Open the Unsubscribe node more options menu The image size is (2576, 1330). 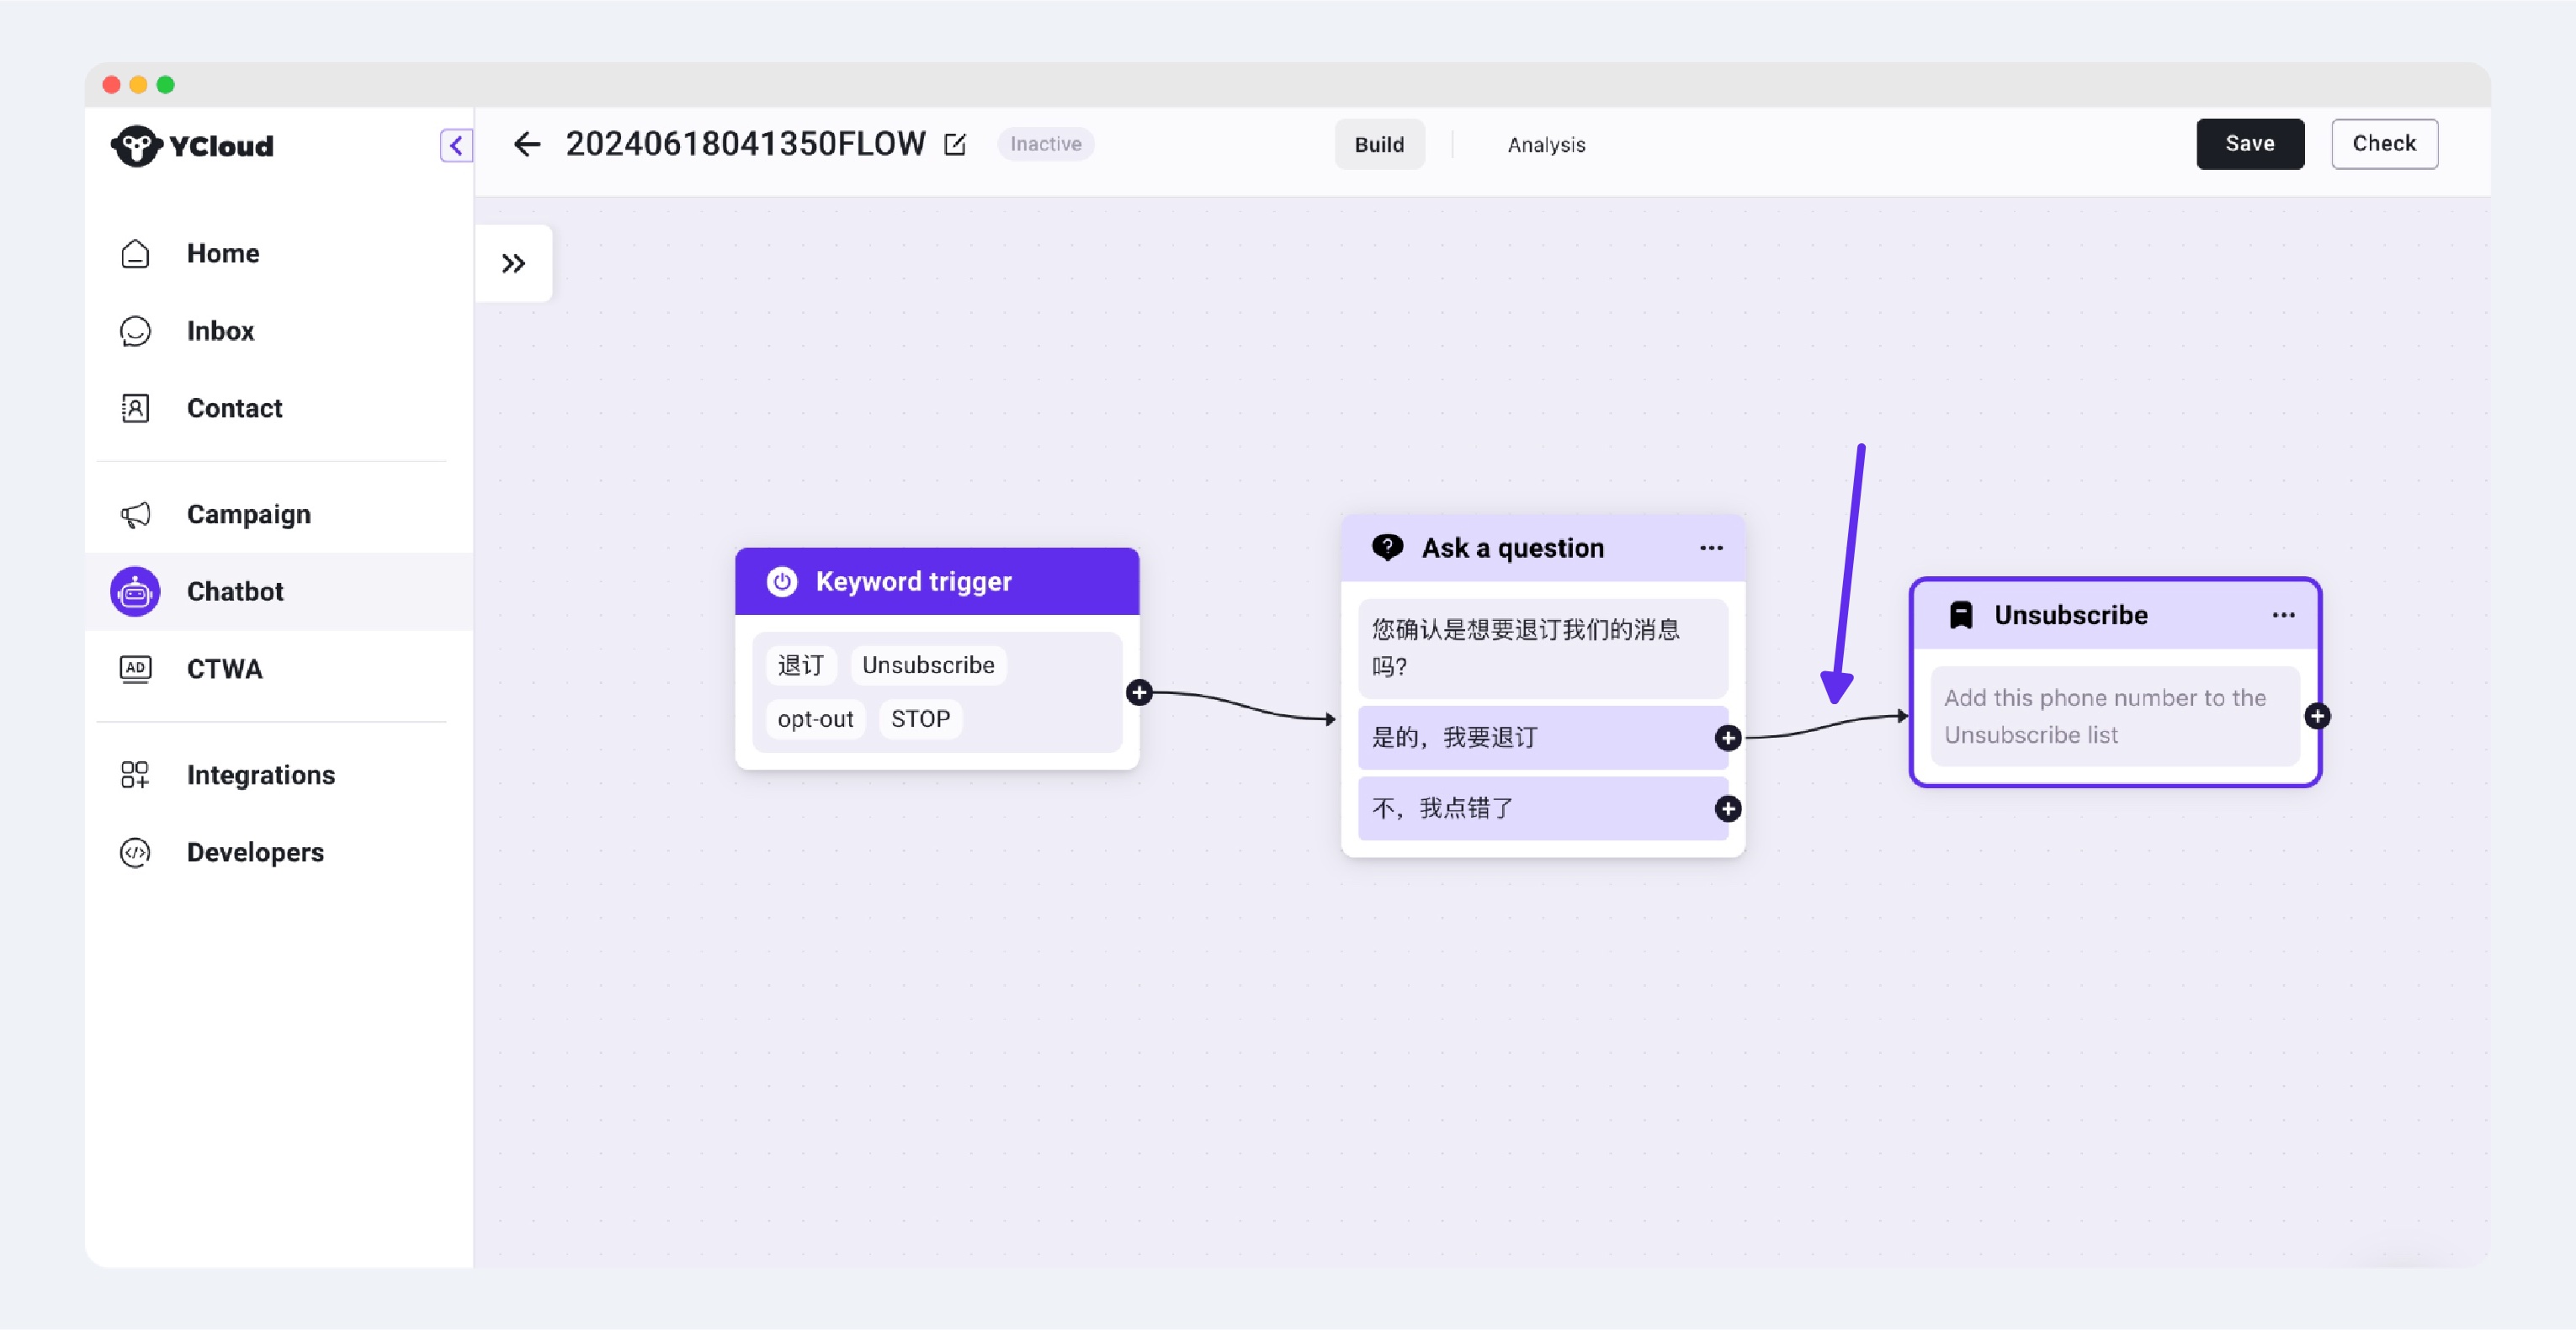[2283, 614]
